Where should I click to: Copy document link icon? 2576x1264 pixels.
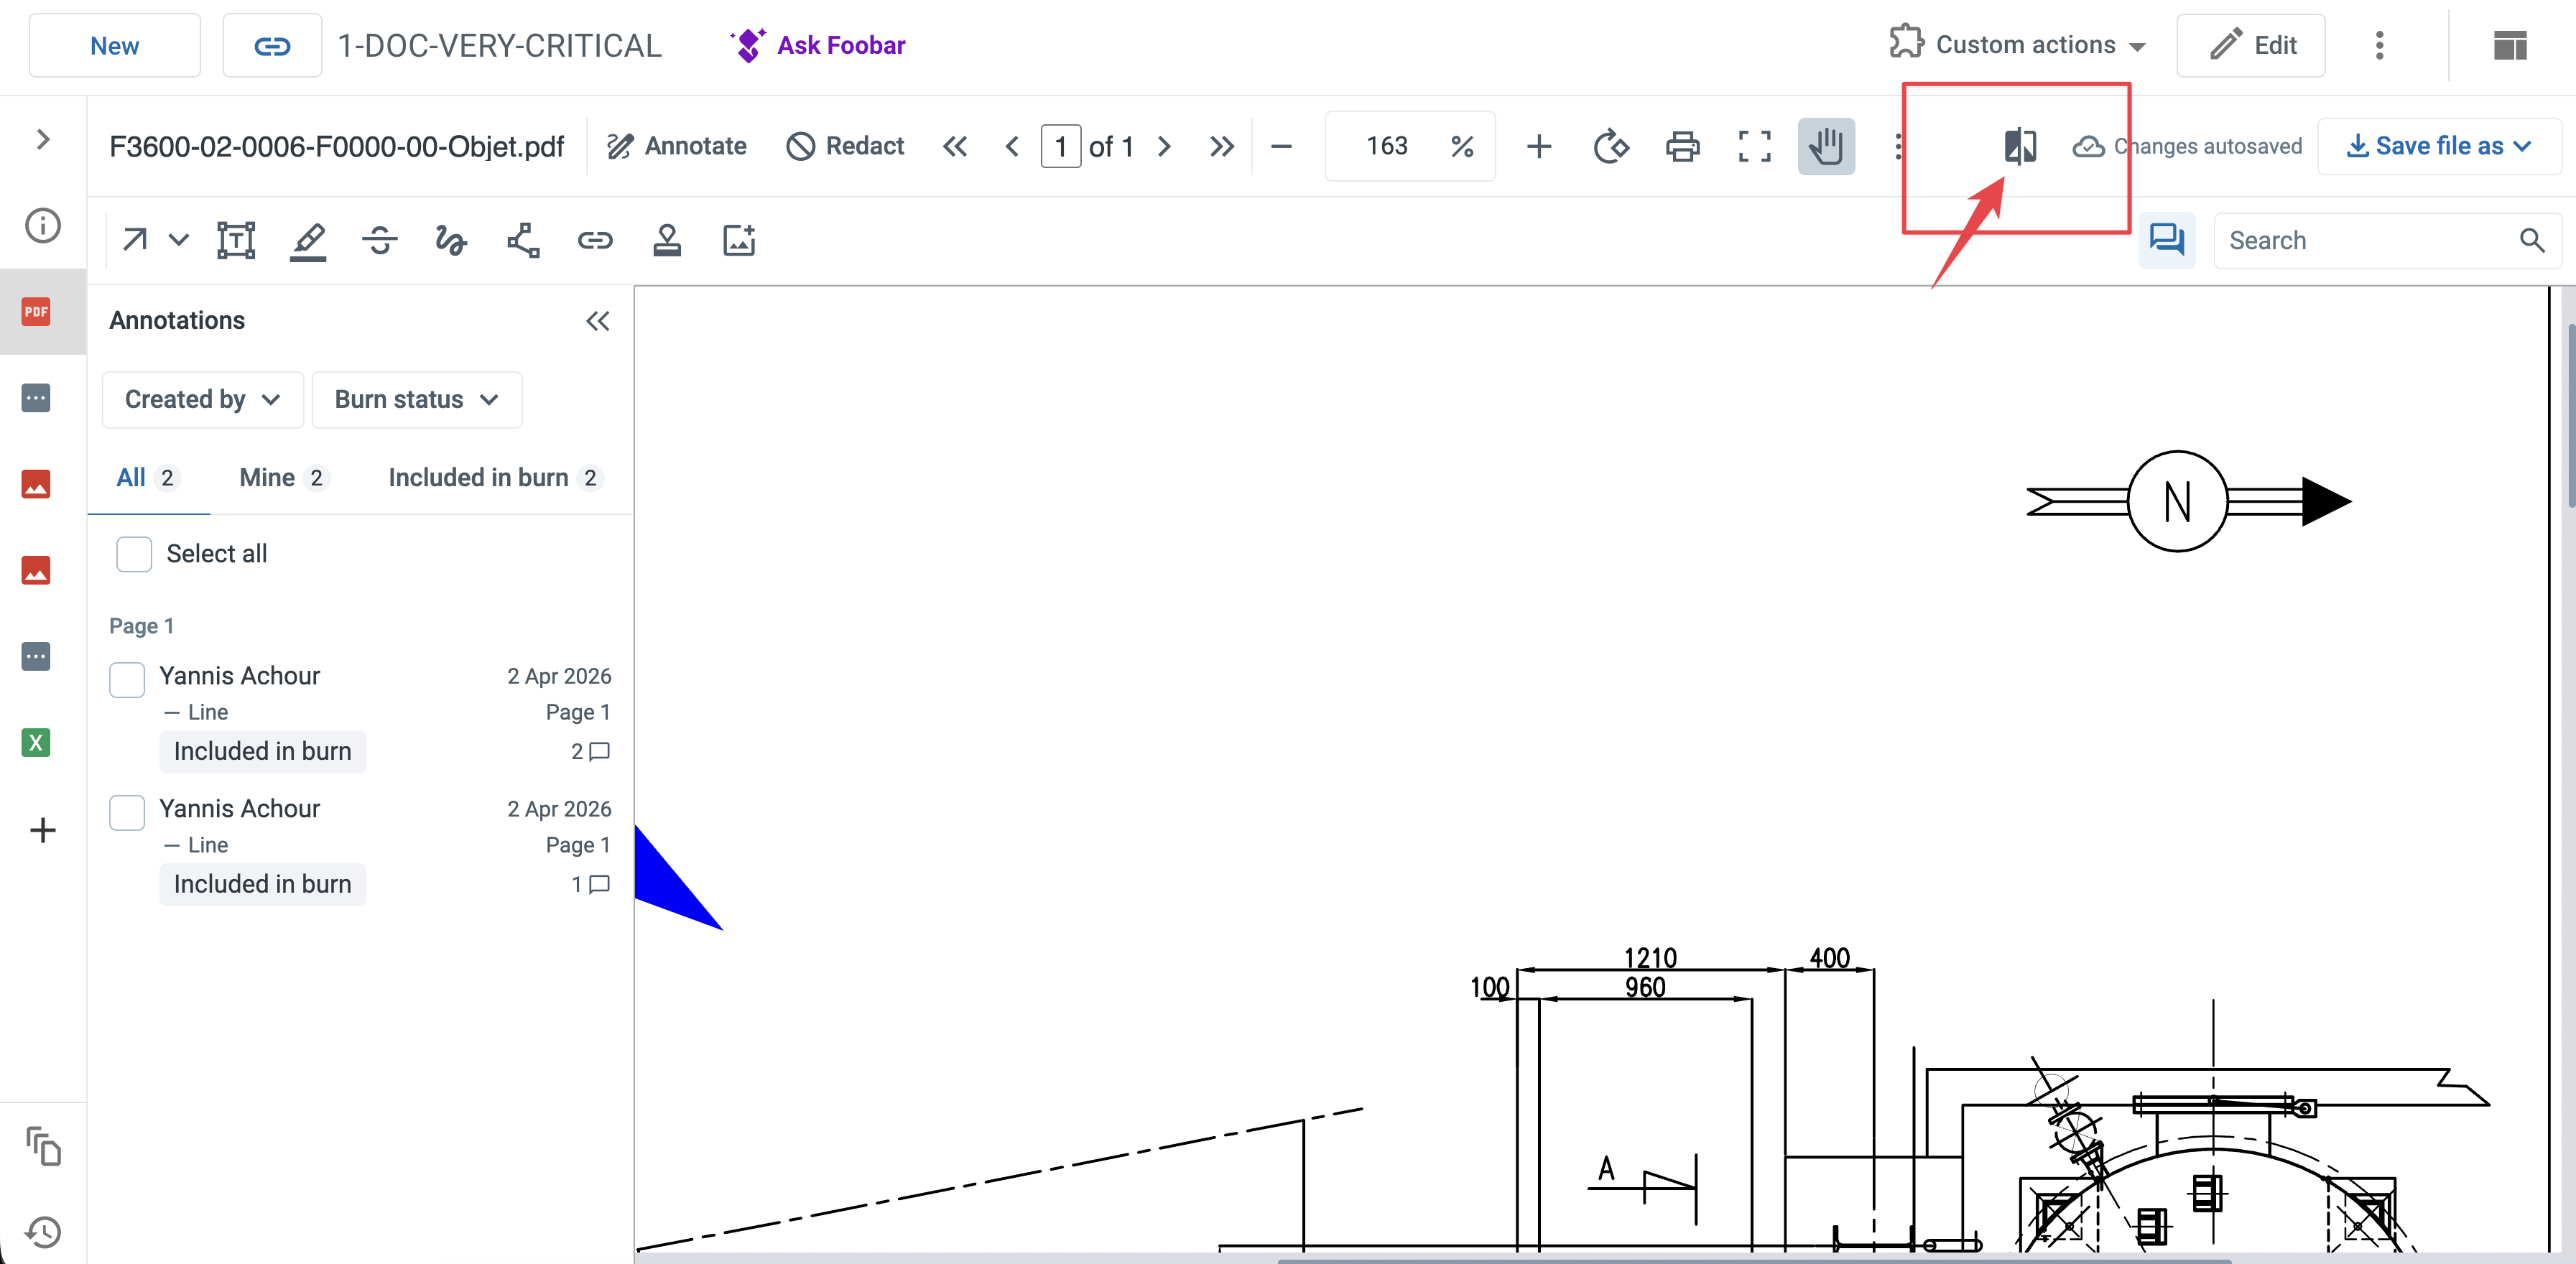272,46
